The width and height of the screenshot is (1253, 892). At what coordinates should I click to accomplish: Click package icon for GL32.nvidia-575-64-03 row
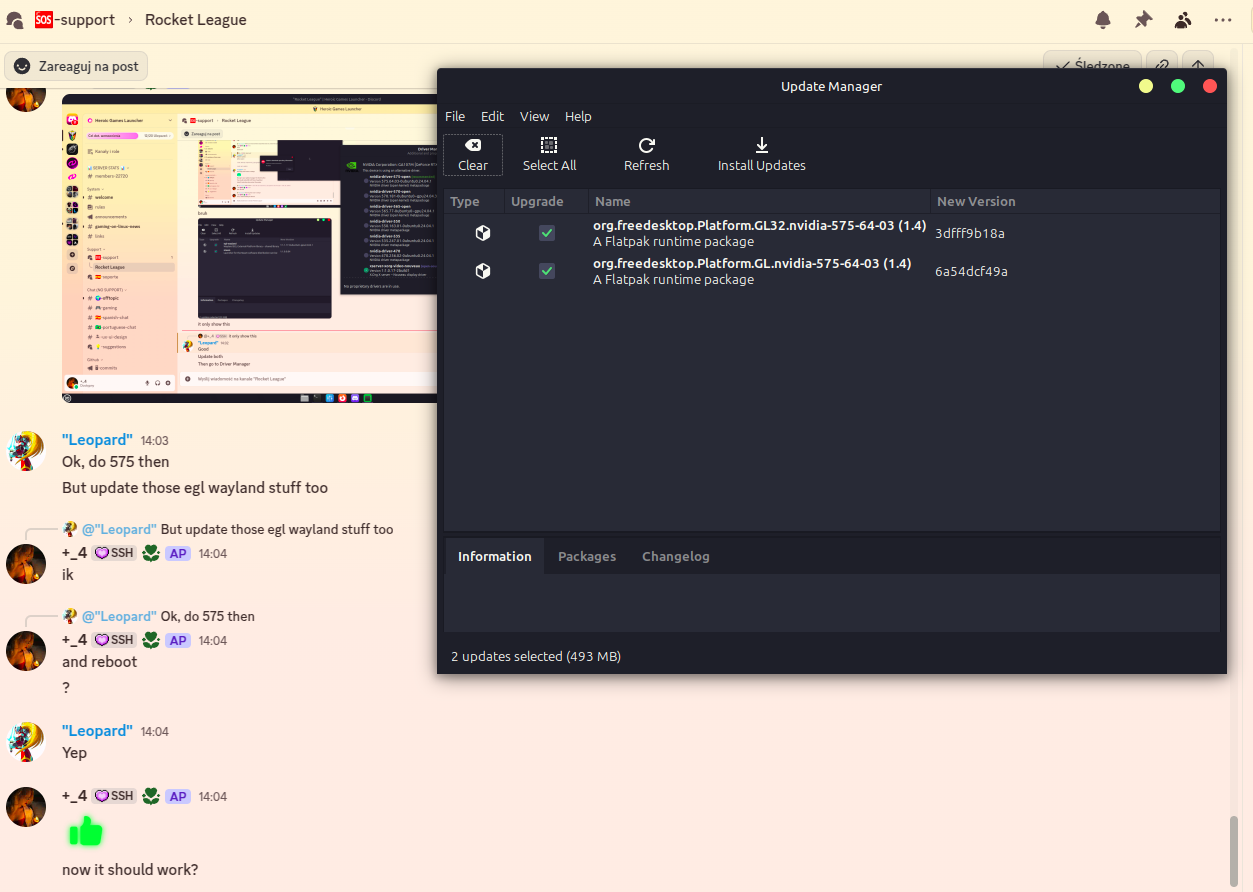(x=483, y=233)
